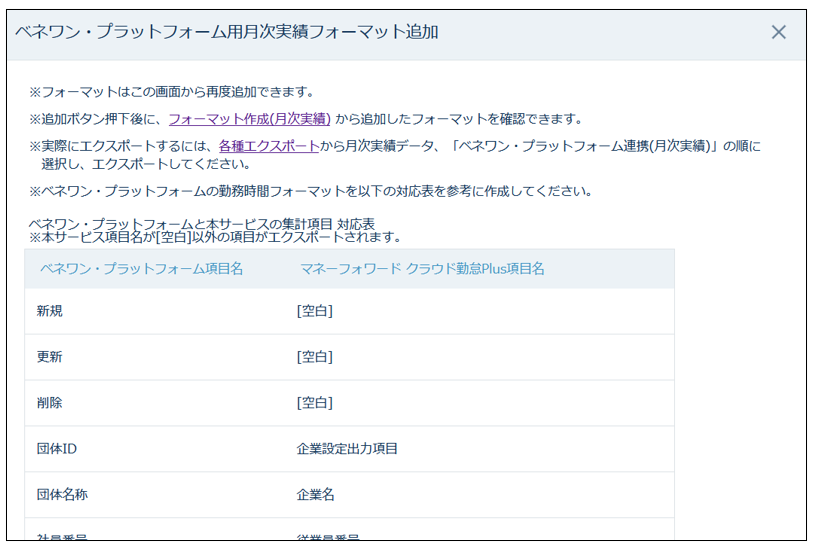Open the フォーマット作成(月次実績) link

pyautogui.click(x=250, y=119)
